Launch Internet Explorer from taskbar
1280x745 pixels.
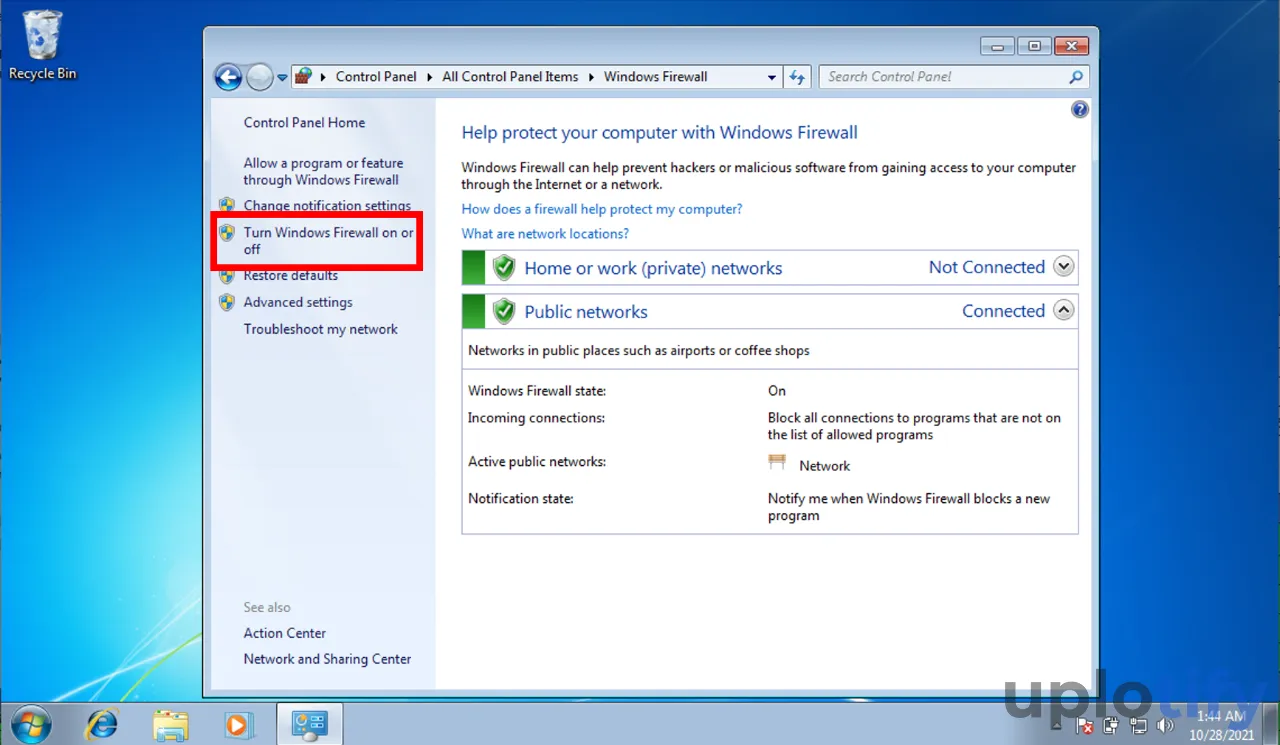click(101, 724)
